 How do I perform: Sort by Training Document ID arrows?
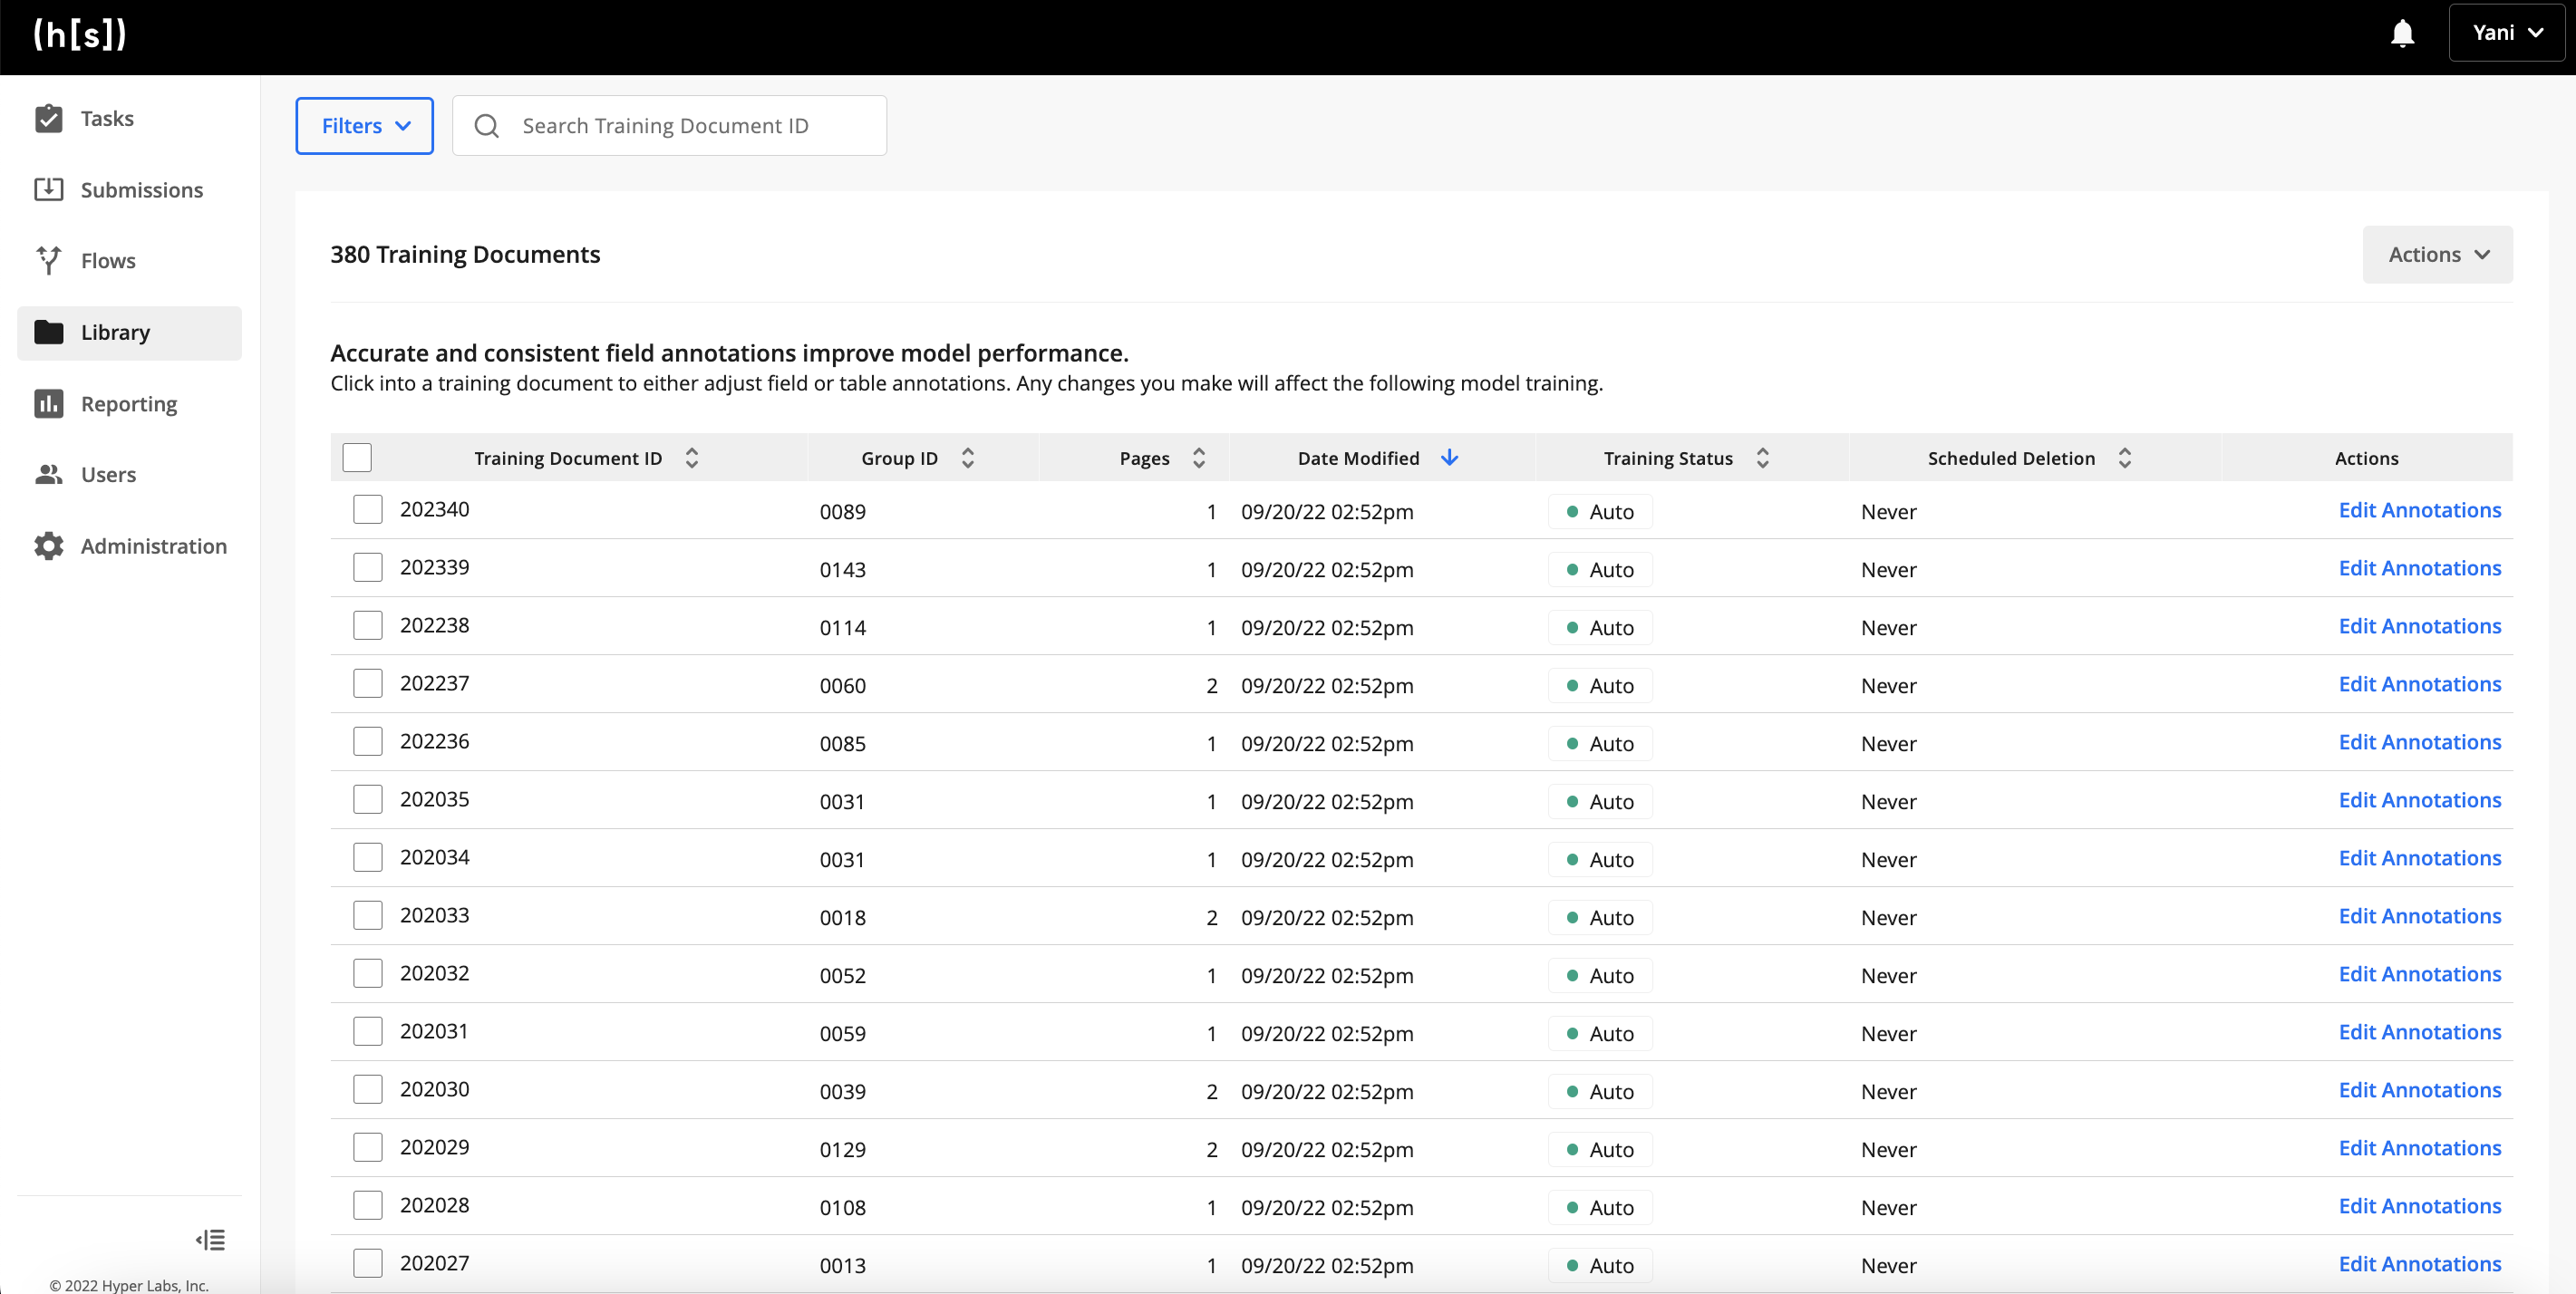coord(691,458)
